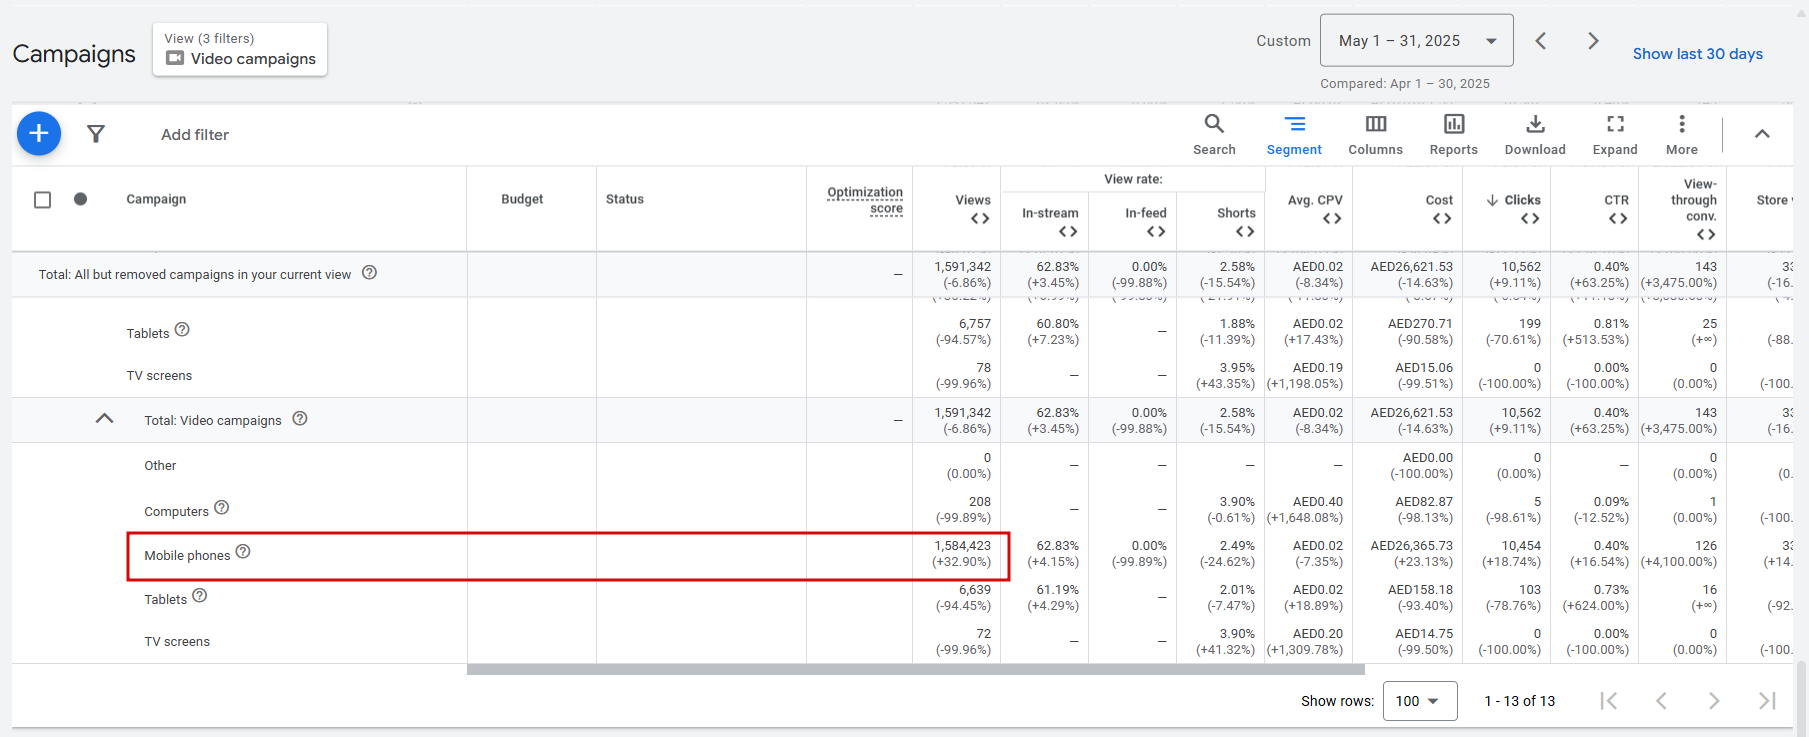Open Reports from the toolbar
1809x737 pixels.
pyautogui.click(x=1453, y=134)
